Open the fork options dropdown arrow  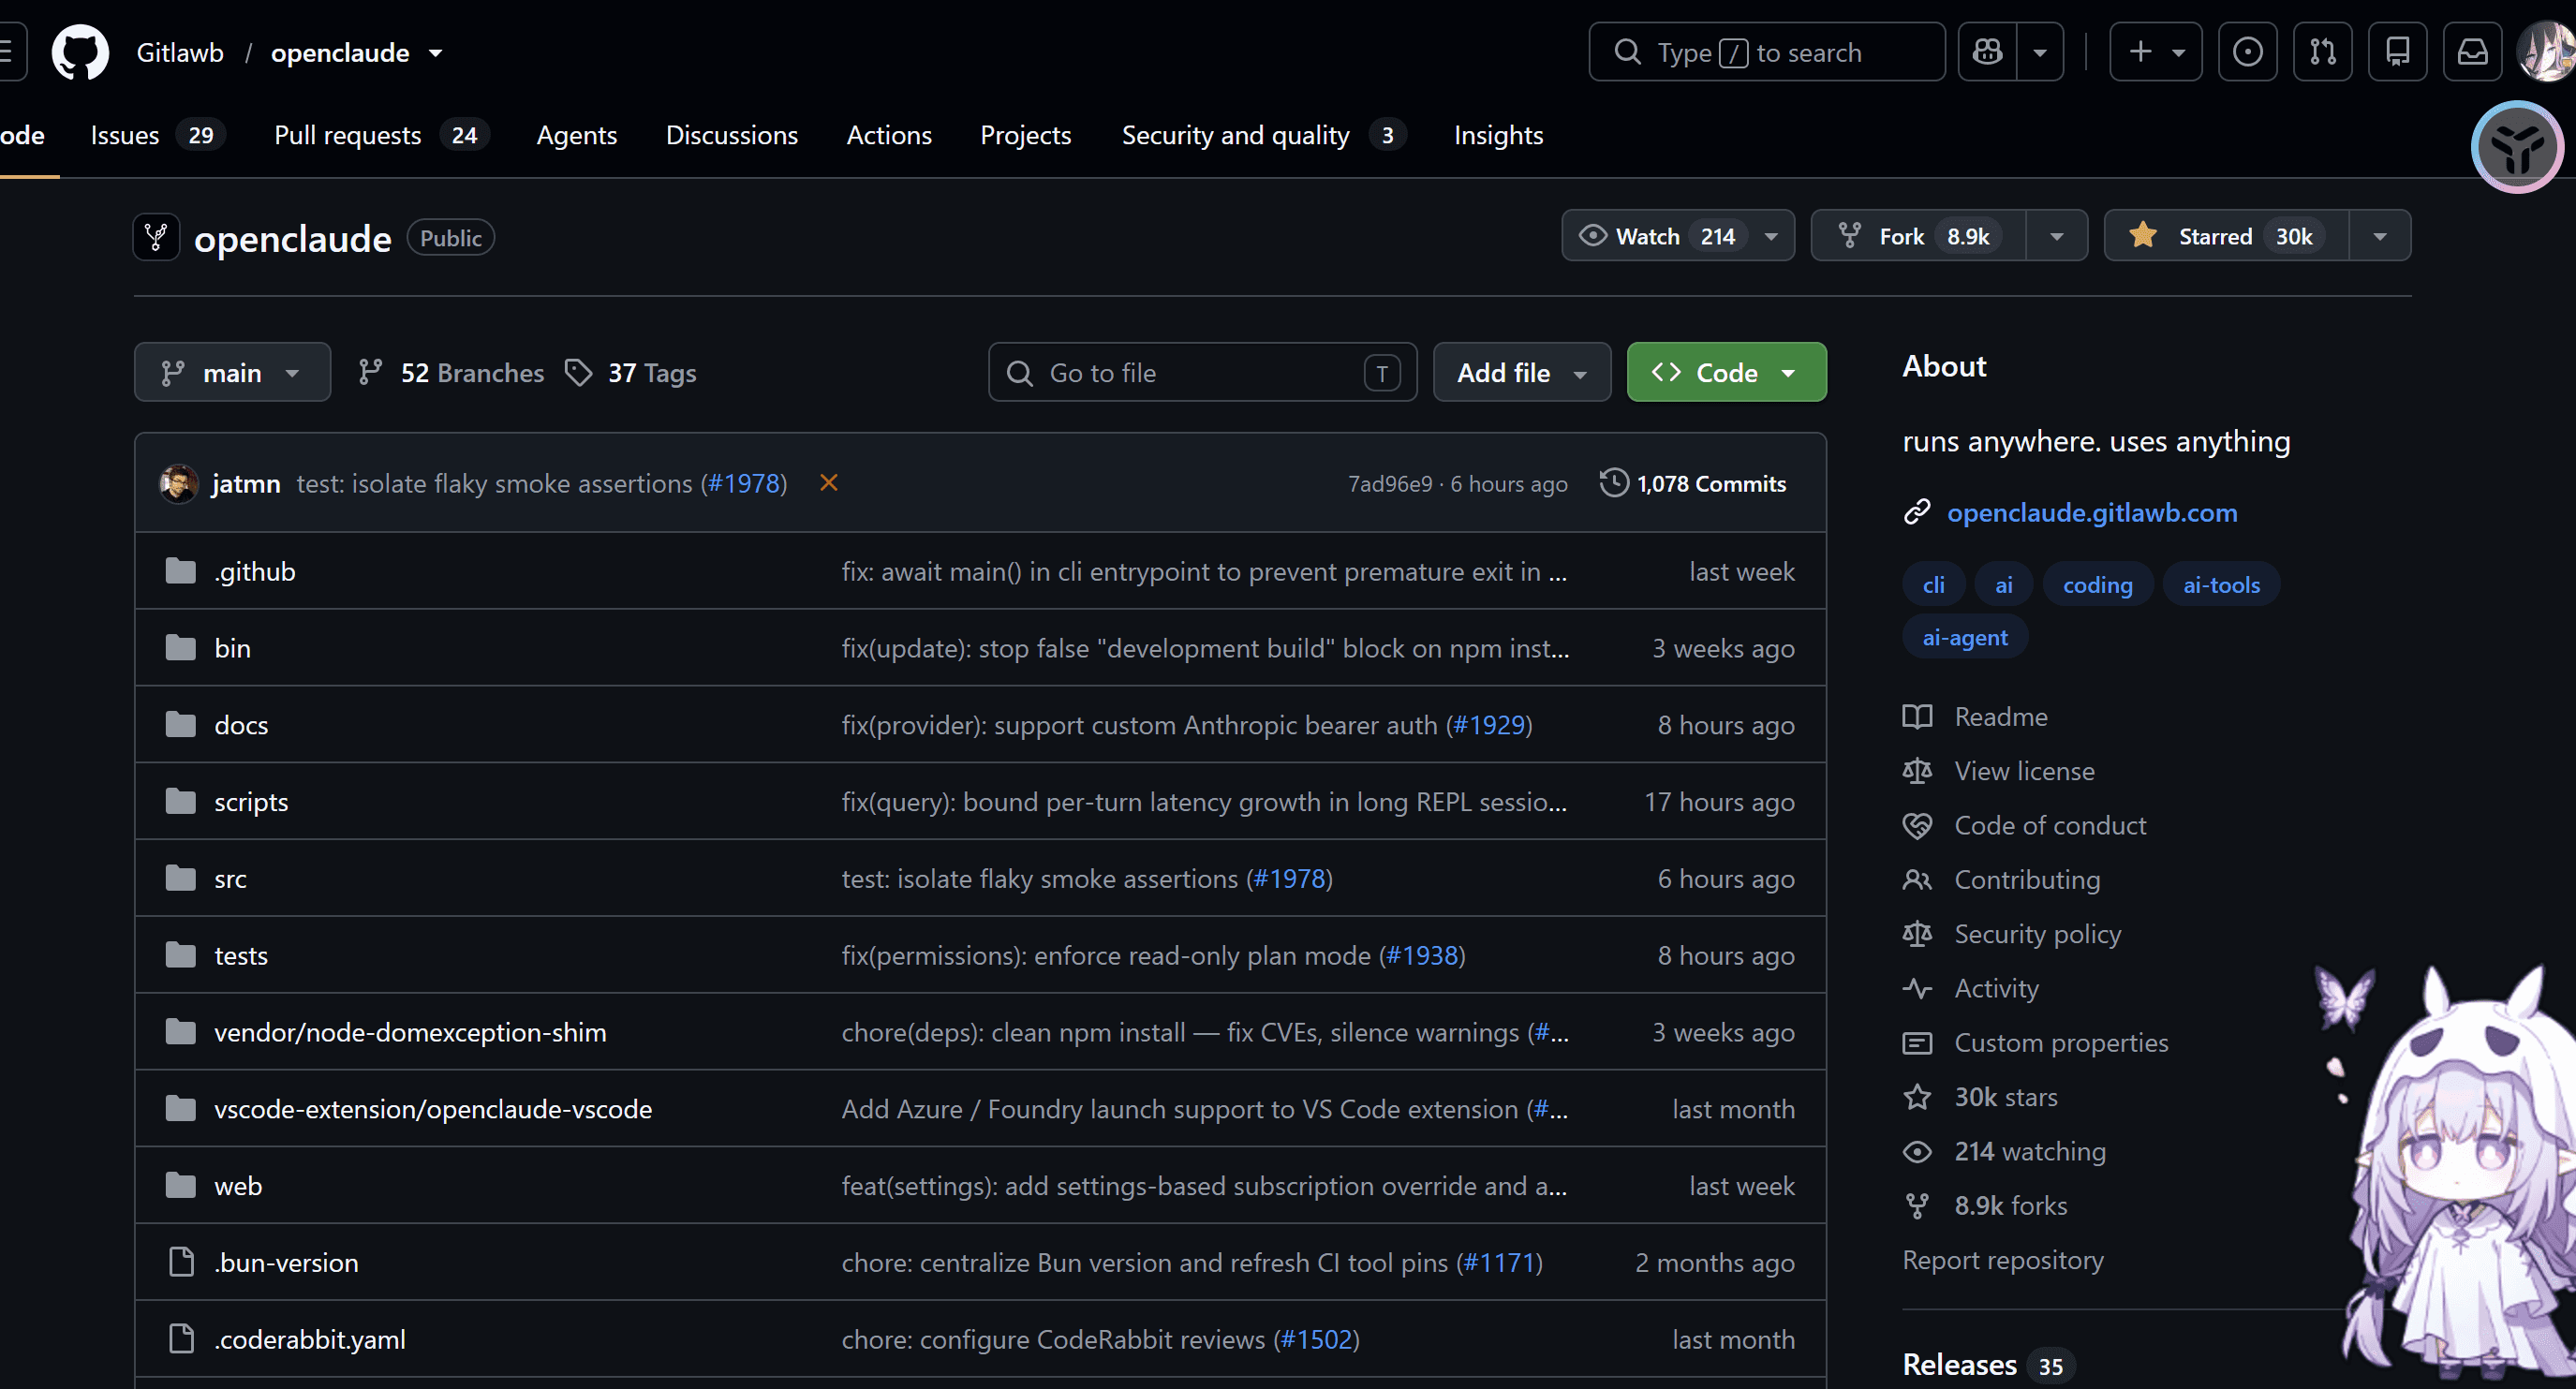click(2056, 236)
